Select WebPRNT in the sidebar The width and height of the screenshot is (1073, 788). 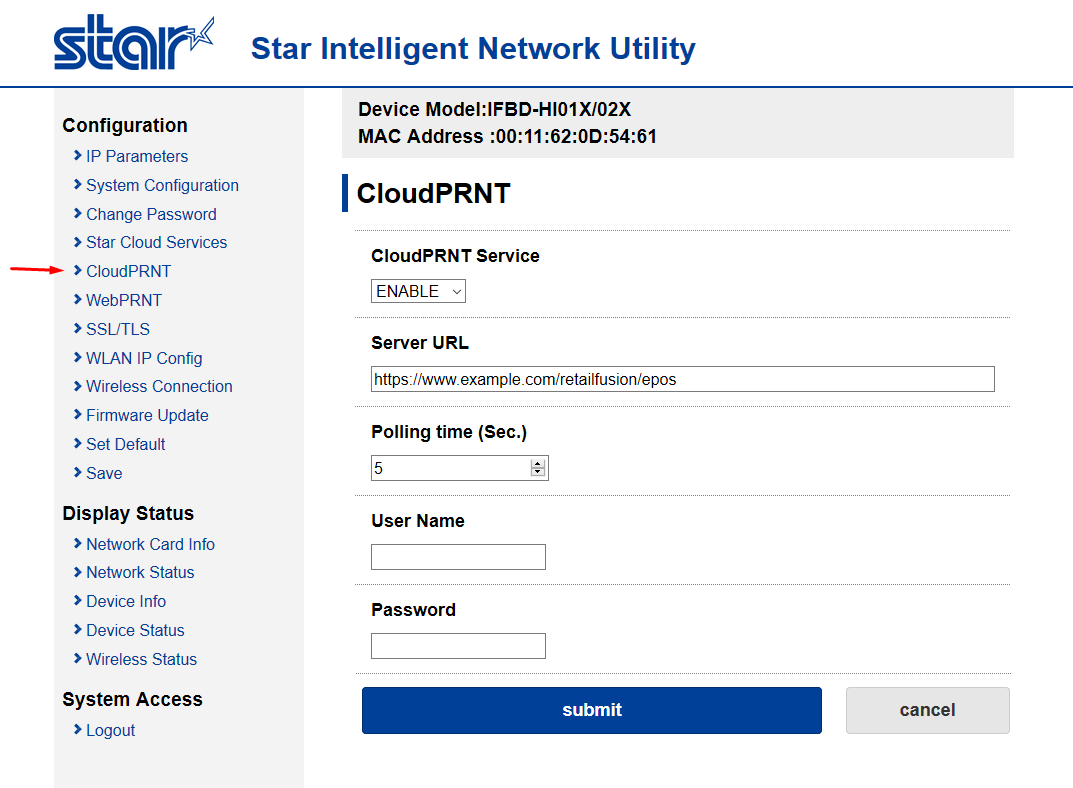click(123, 300)
